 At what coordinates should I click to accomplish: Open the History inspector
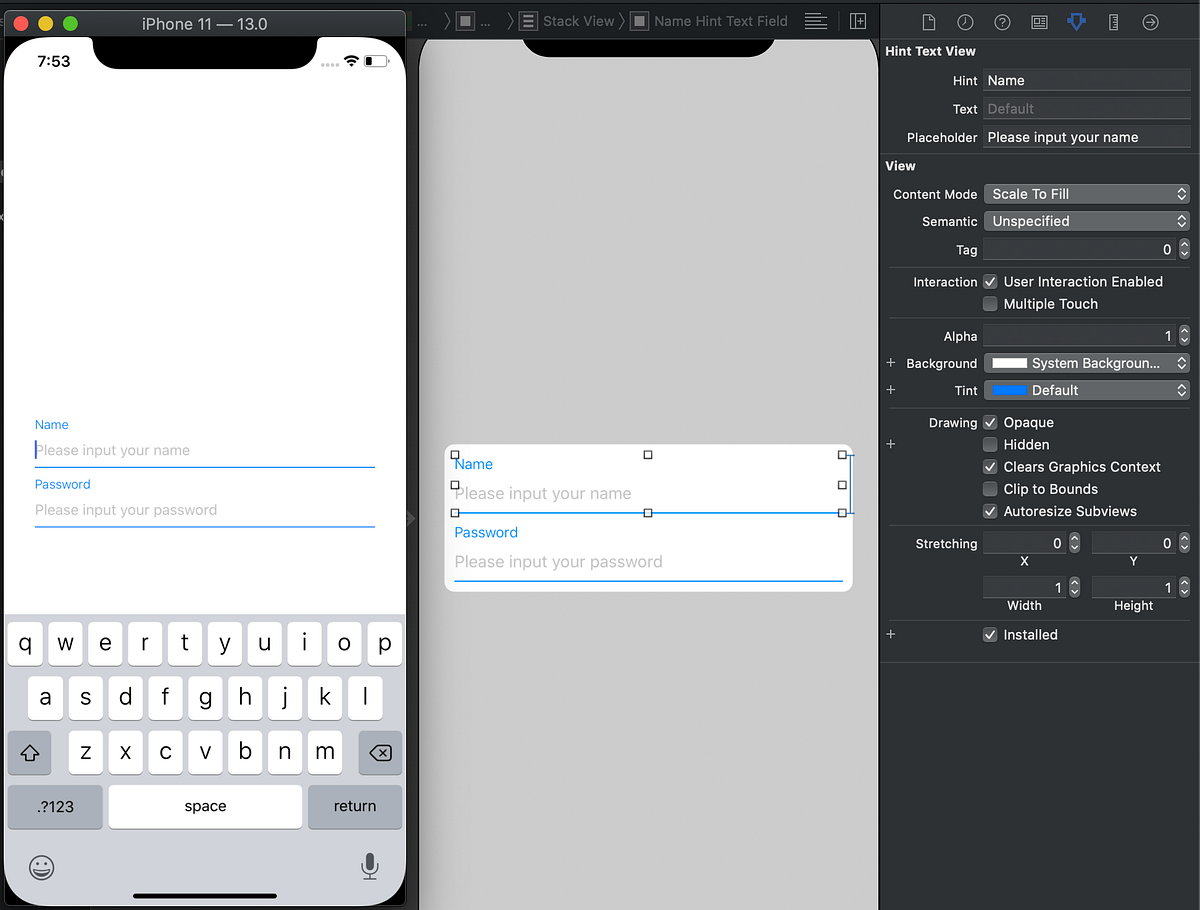[967, 21]
